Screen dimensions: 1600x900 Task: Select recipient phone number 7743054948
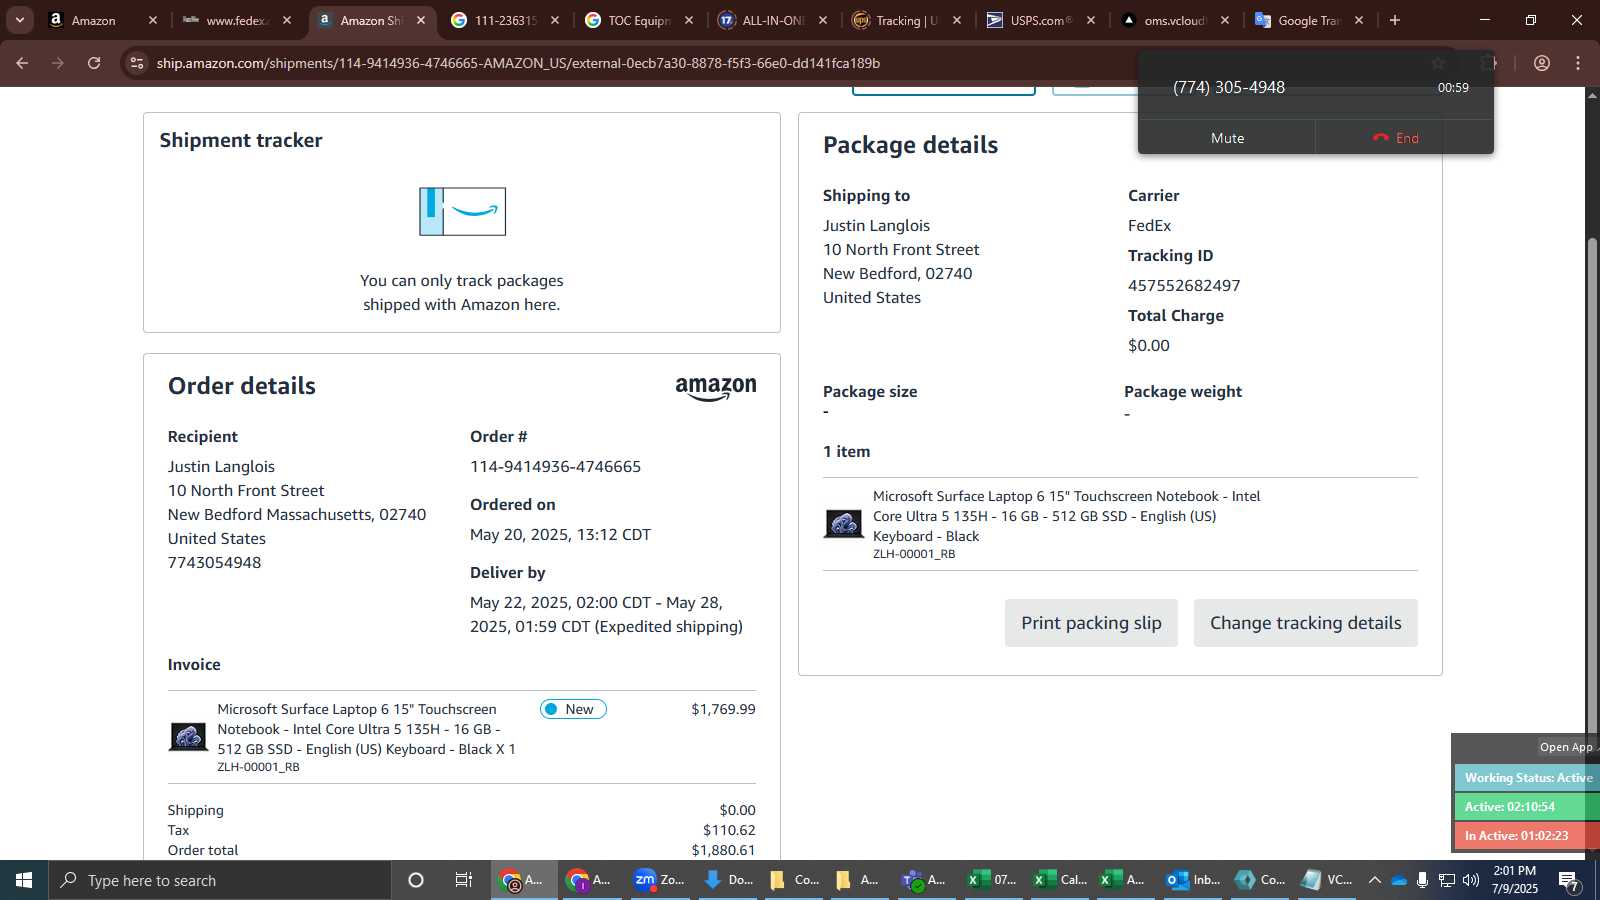[x=214, y=563]
